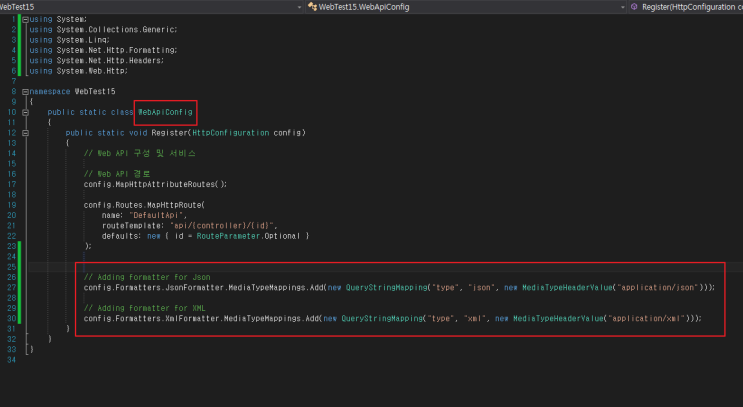Click using System.Web.Http line
Viewport: 743px width, 407px height.
click(79, 71)
